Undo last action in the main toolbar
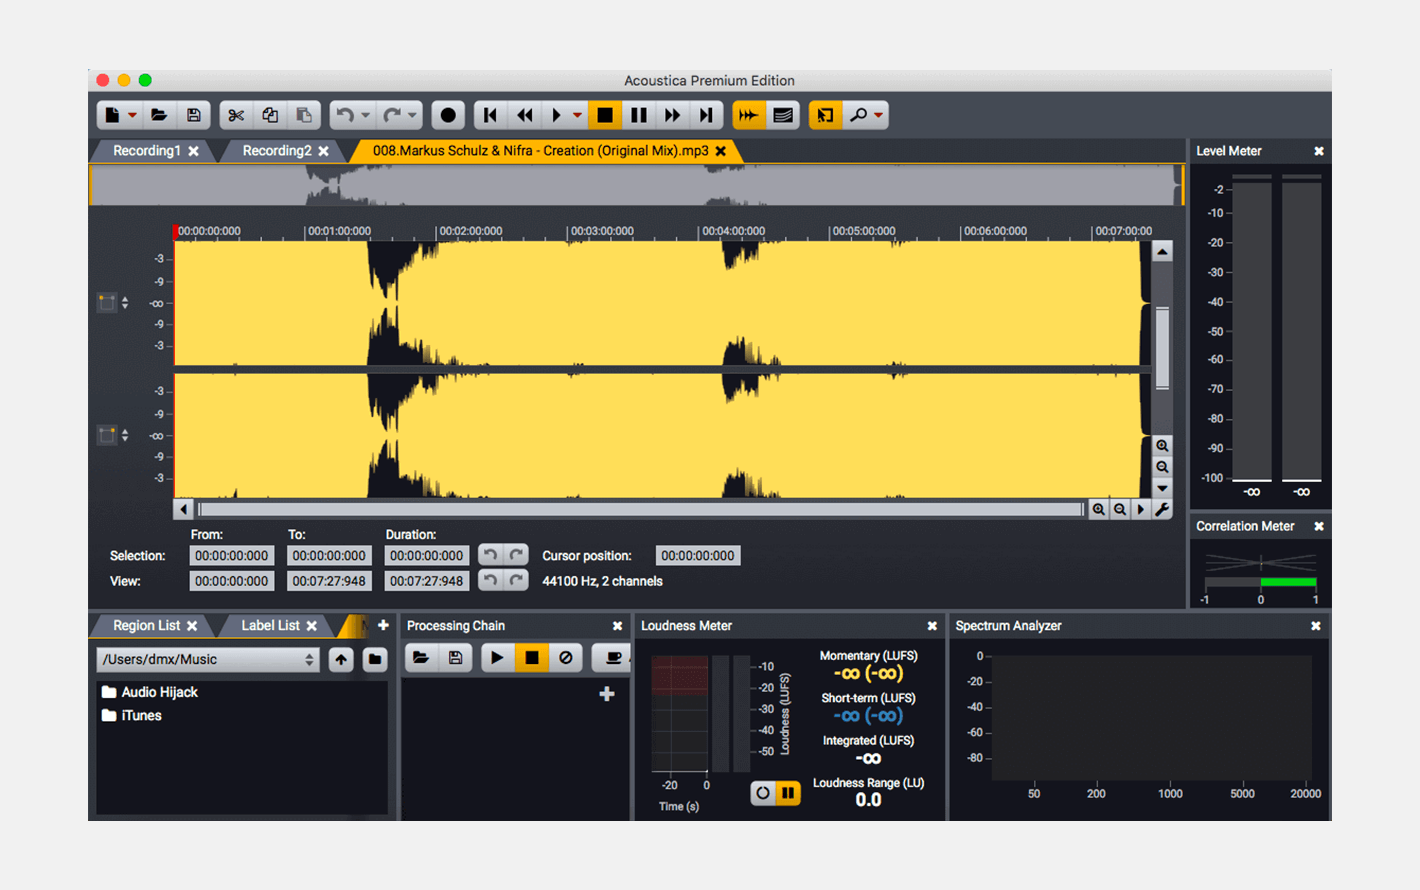Image resolution: width=1420 pixels, height=890 pixels. pos(345,115)
